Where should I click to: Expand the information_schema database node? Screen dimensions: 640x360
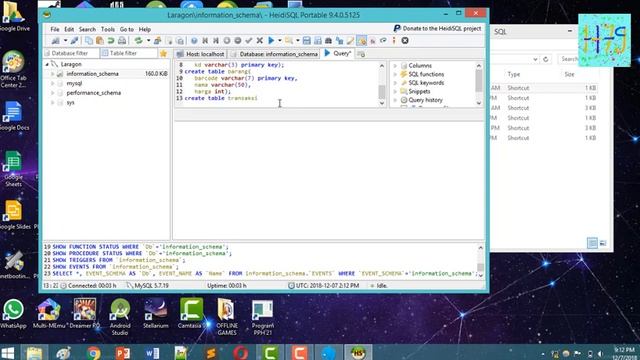coord(53,74)
